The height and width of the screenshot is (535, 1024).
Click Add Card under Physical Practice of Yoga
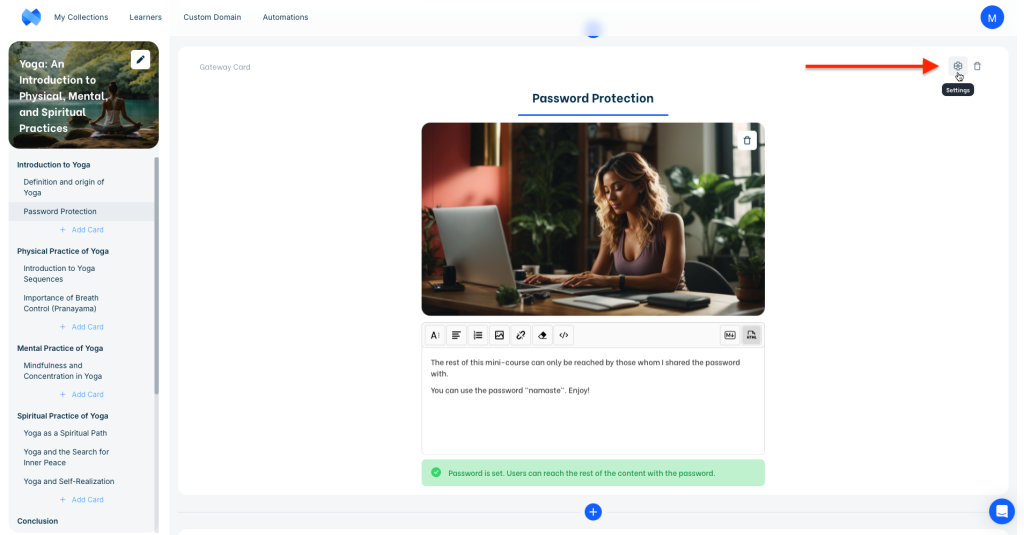tap(81, 327)
